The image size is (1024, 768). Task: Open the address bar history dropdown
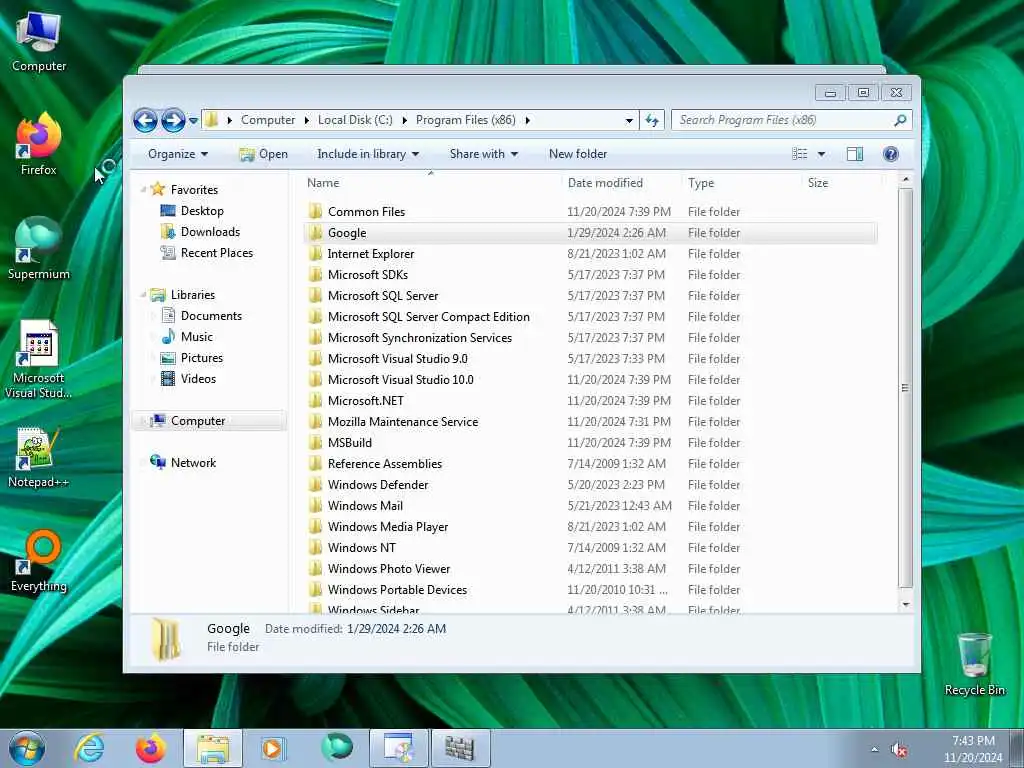tap(629, 121)
